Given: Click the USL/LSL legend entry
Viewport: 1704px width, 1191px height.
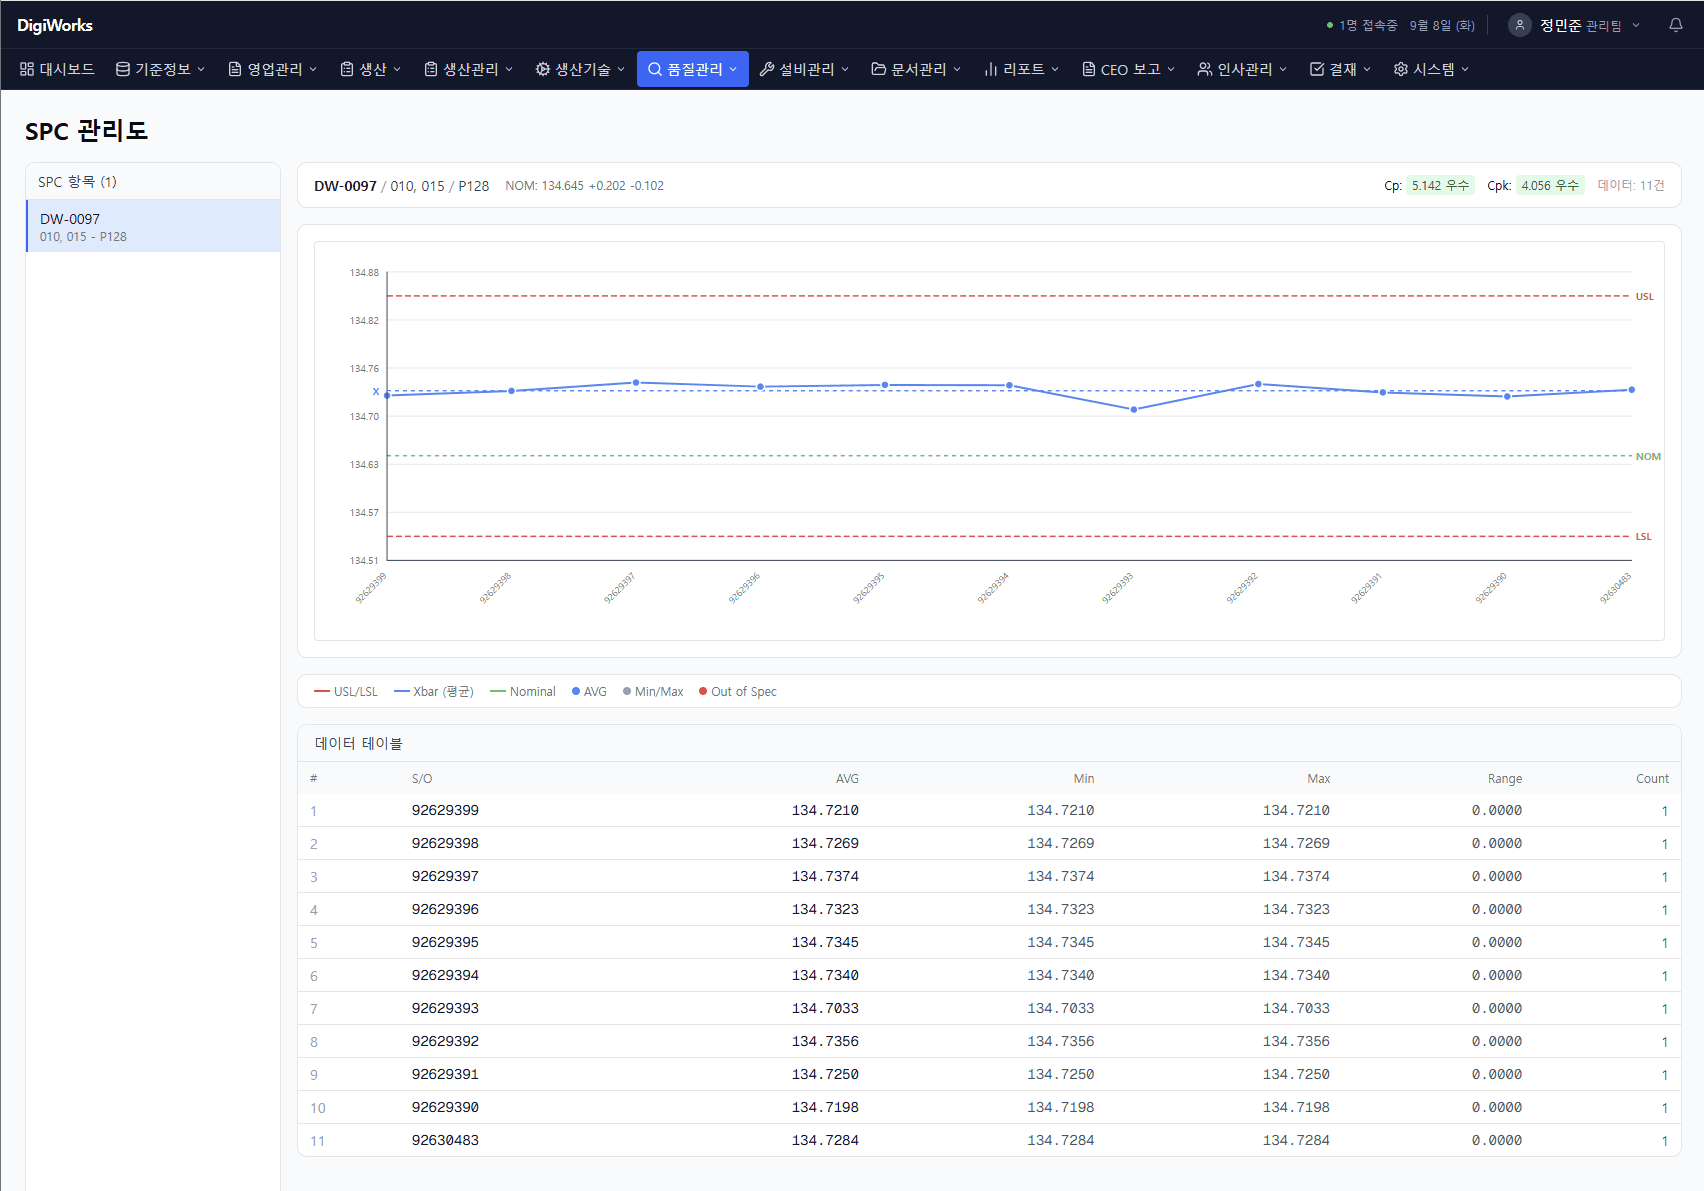Looking at the screenshot, I should pyautogui.click(x=346, y=691).
